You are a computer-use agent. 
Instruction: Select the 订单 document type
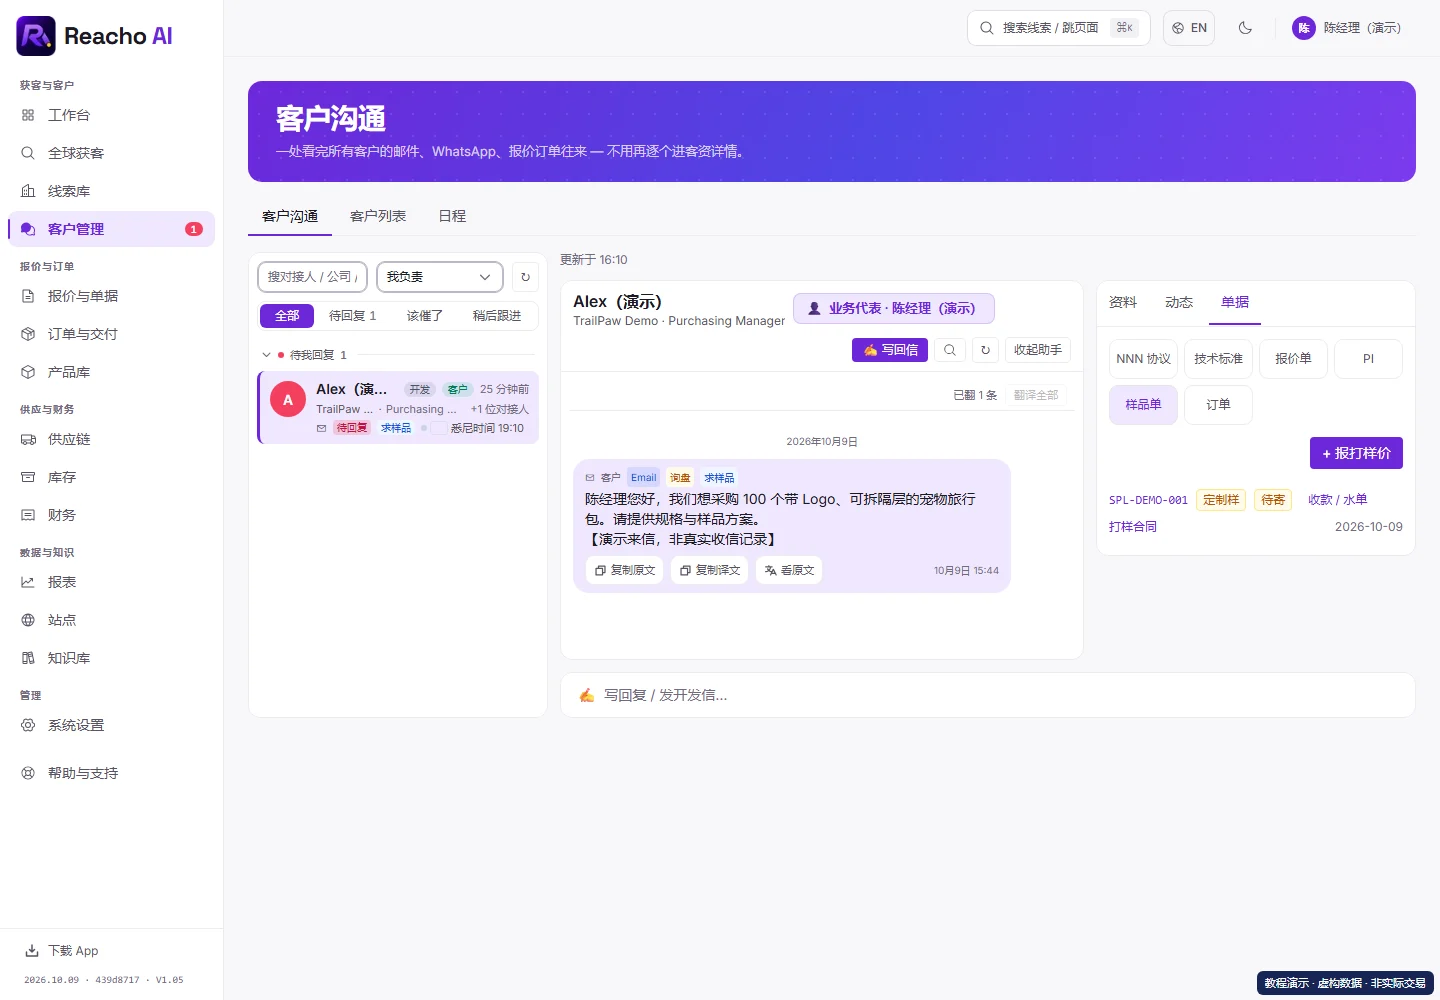(1218, 405)
